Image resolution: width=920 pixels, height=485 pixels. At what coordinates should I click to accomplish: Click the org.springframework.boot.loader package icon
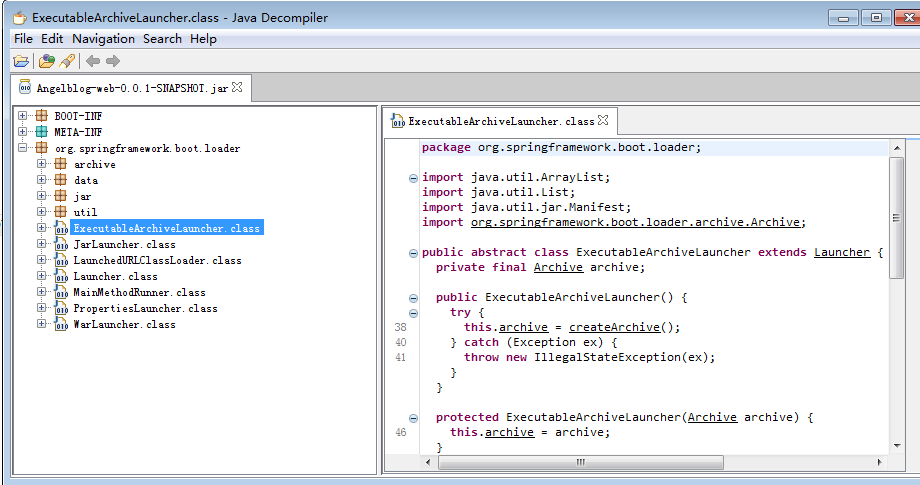[42, 148]
